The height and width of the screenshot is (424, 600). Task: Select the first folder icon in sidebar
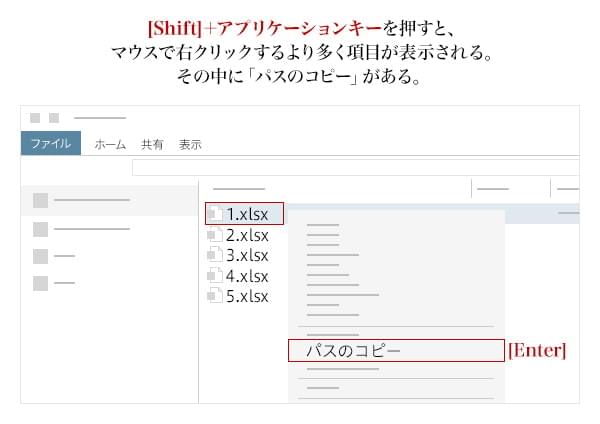point(40,200)
